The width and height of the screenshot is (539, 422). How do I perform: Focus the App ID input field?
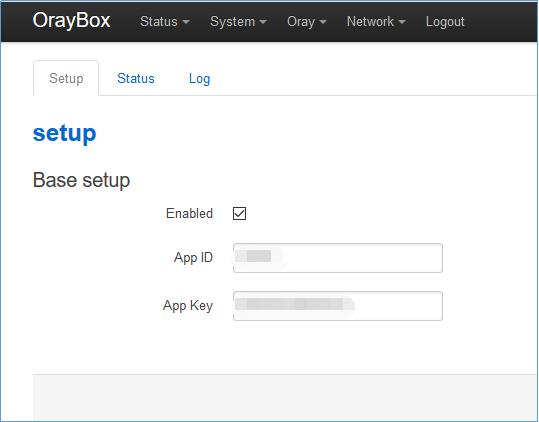[x=338, y=258]
